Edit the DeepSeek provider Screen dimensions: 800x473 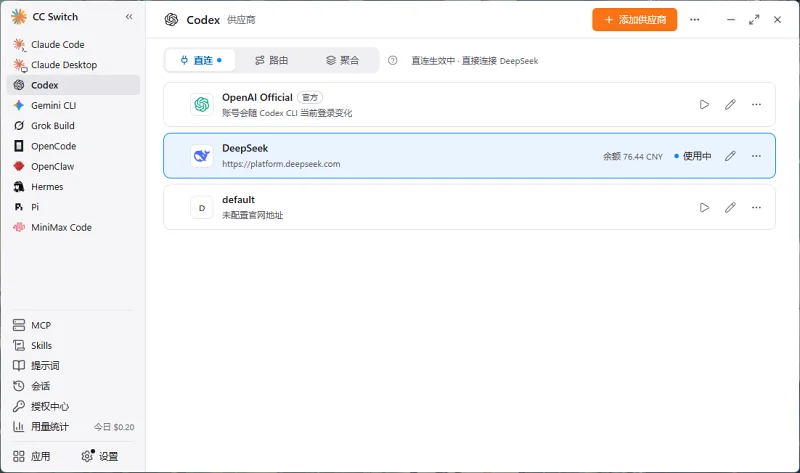730,156
